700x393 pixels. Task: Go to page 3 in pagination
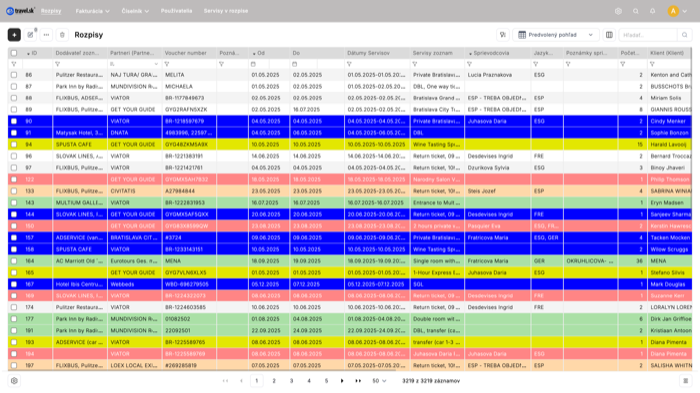click(x=292, y=381)
